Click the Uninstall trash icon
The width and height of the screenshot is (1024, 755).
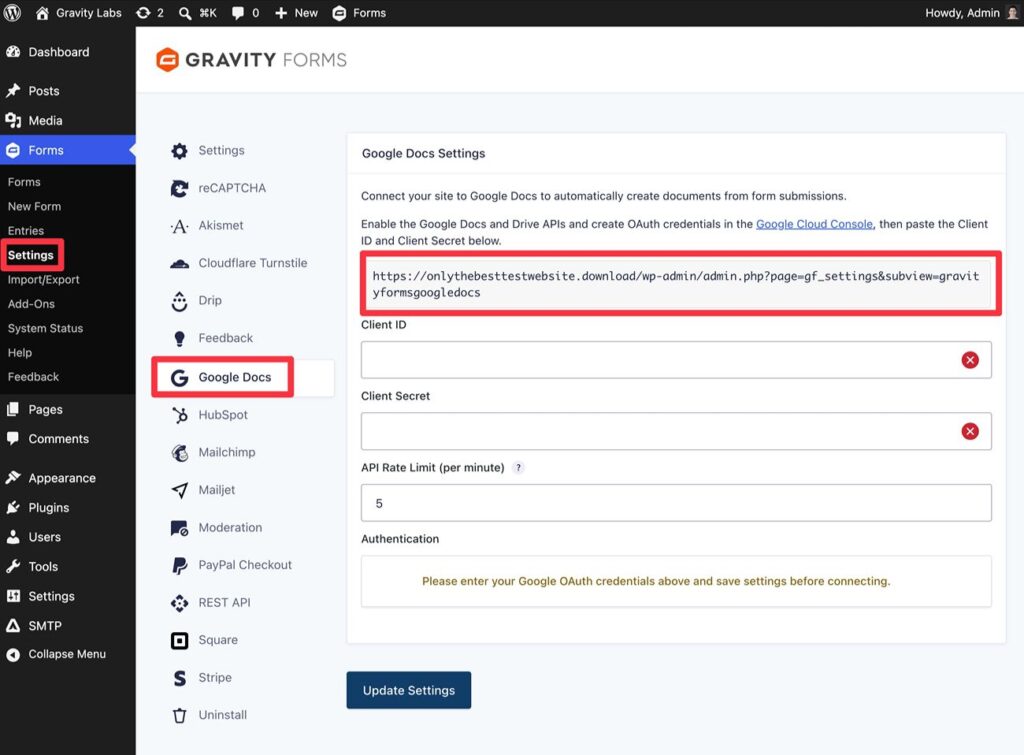pos(179,716)
